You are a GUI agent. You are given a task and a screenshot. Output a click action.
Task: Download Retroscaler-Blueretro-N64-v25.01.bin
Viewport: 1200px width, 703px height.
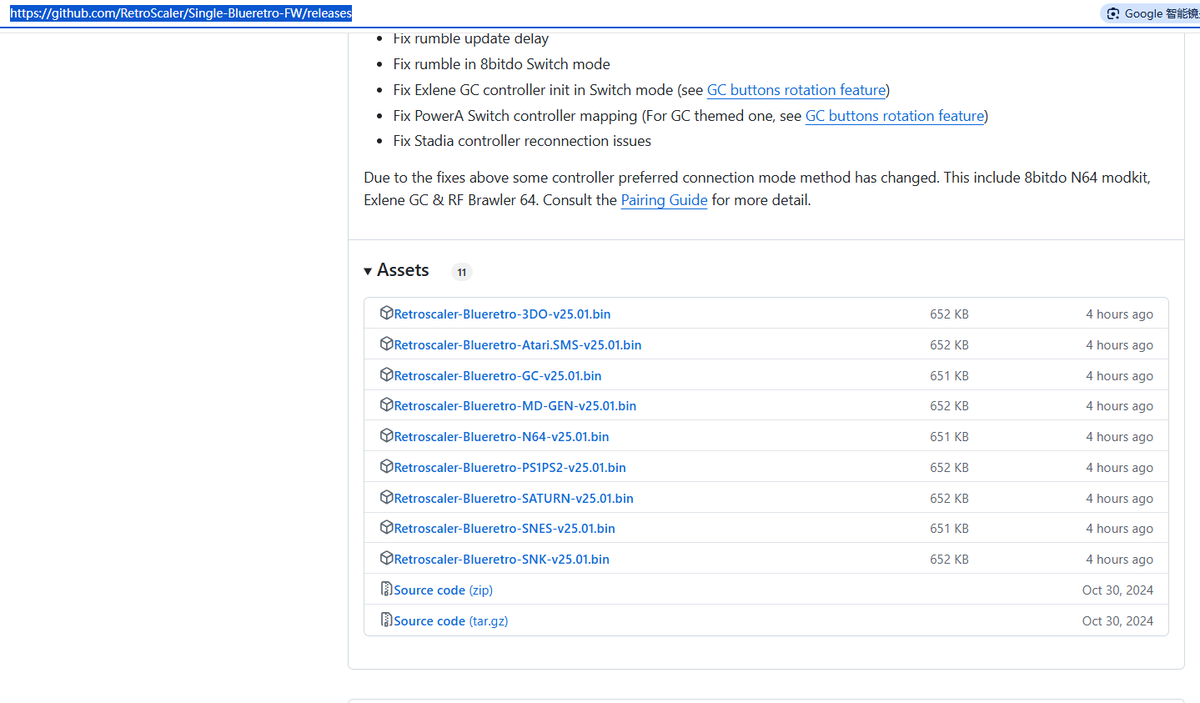(x=501, y=437)
